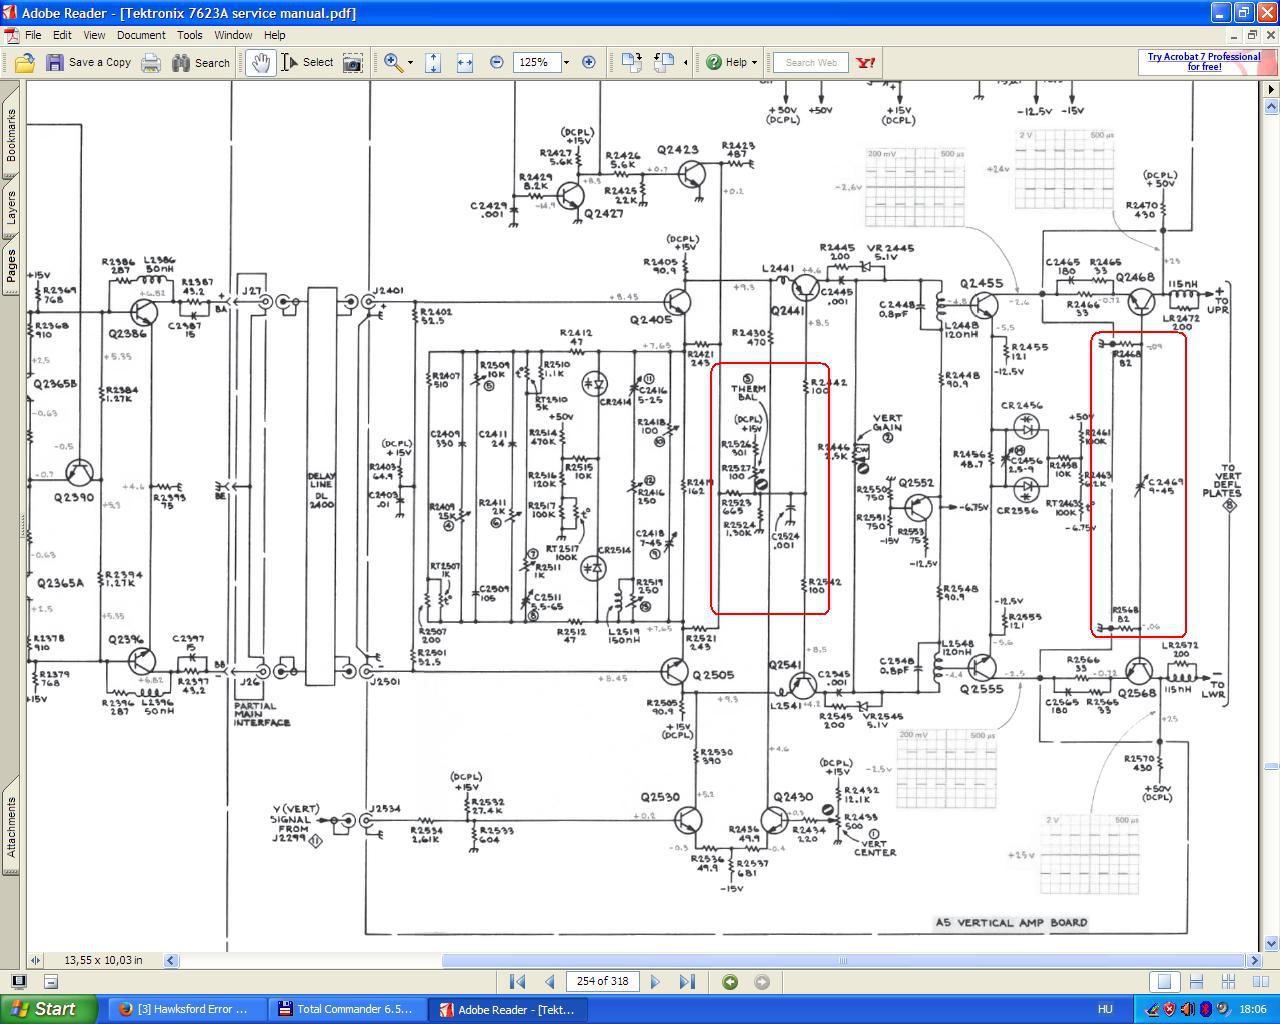
Task: Open the Help toolbar button
Action: coord(727,63)
